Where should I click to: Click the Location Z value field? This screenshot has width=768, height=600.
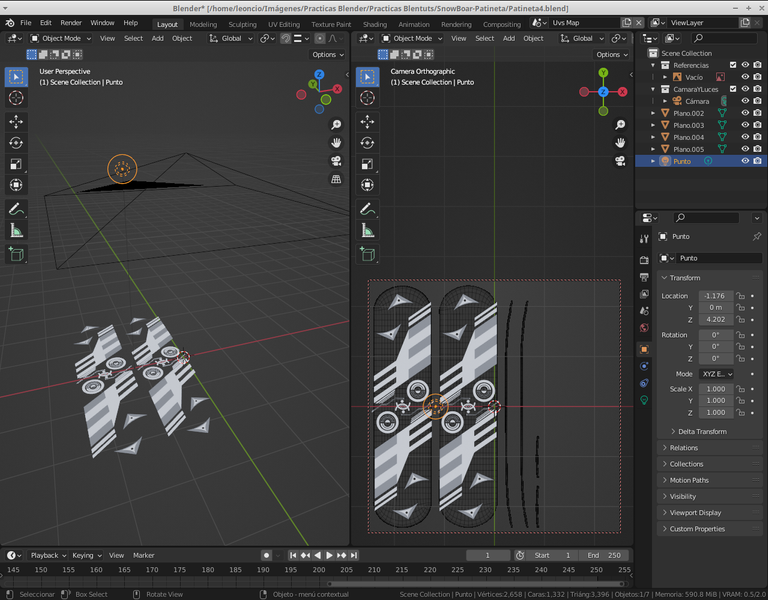point(715,319)
